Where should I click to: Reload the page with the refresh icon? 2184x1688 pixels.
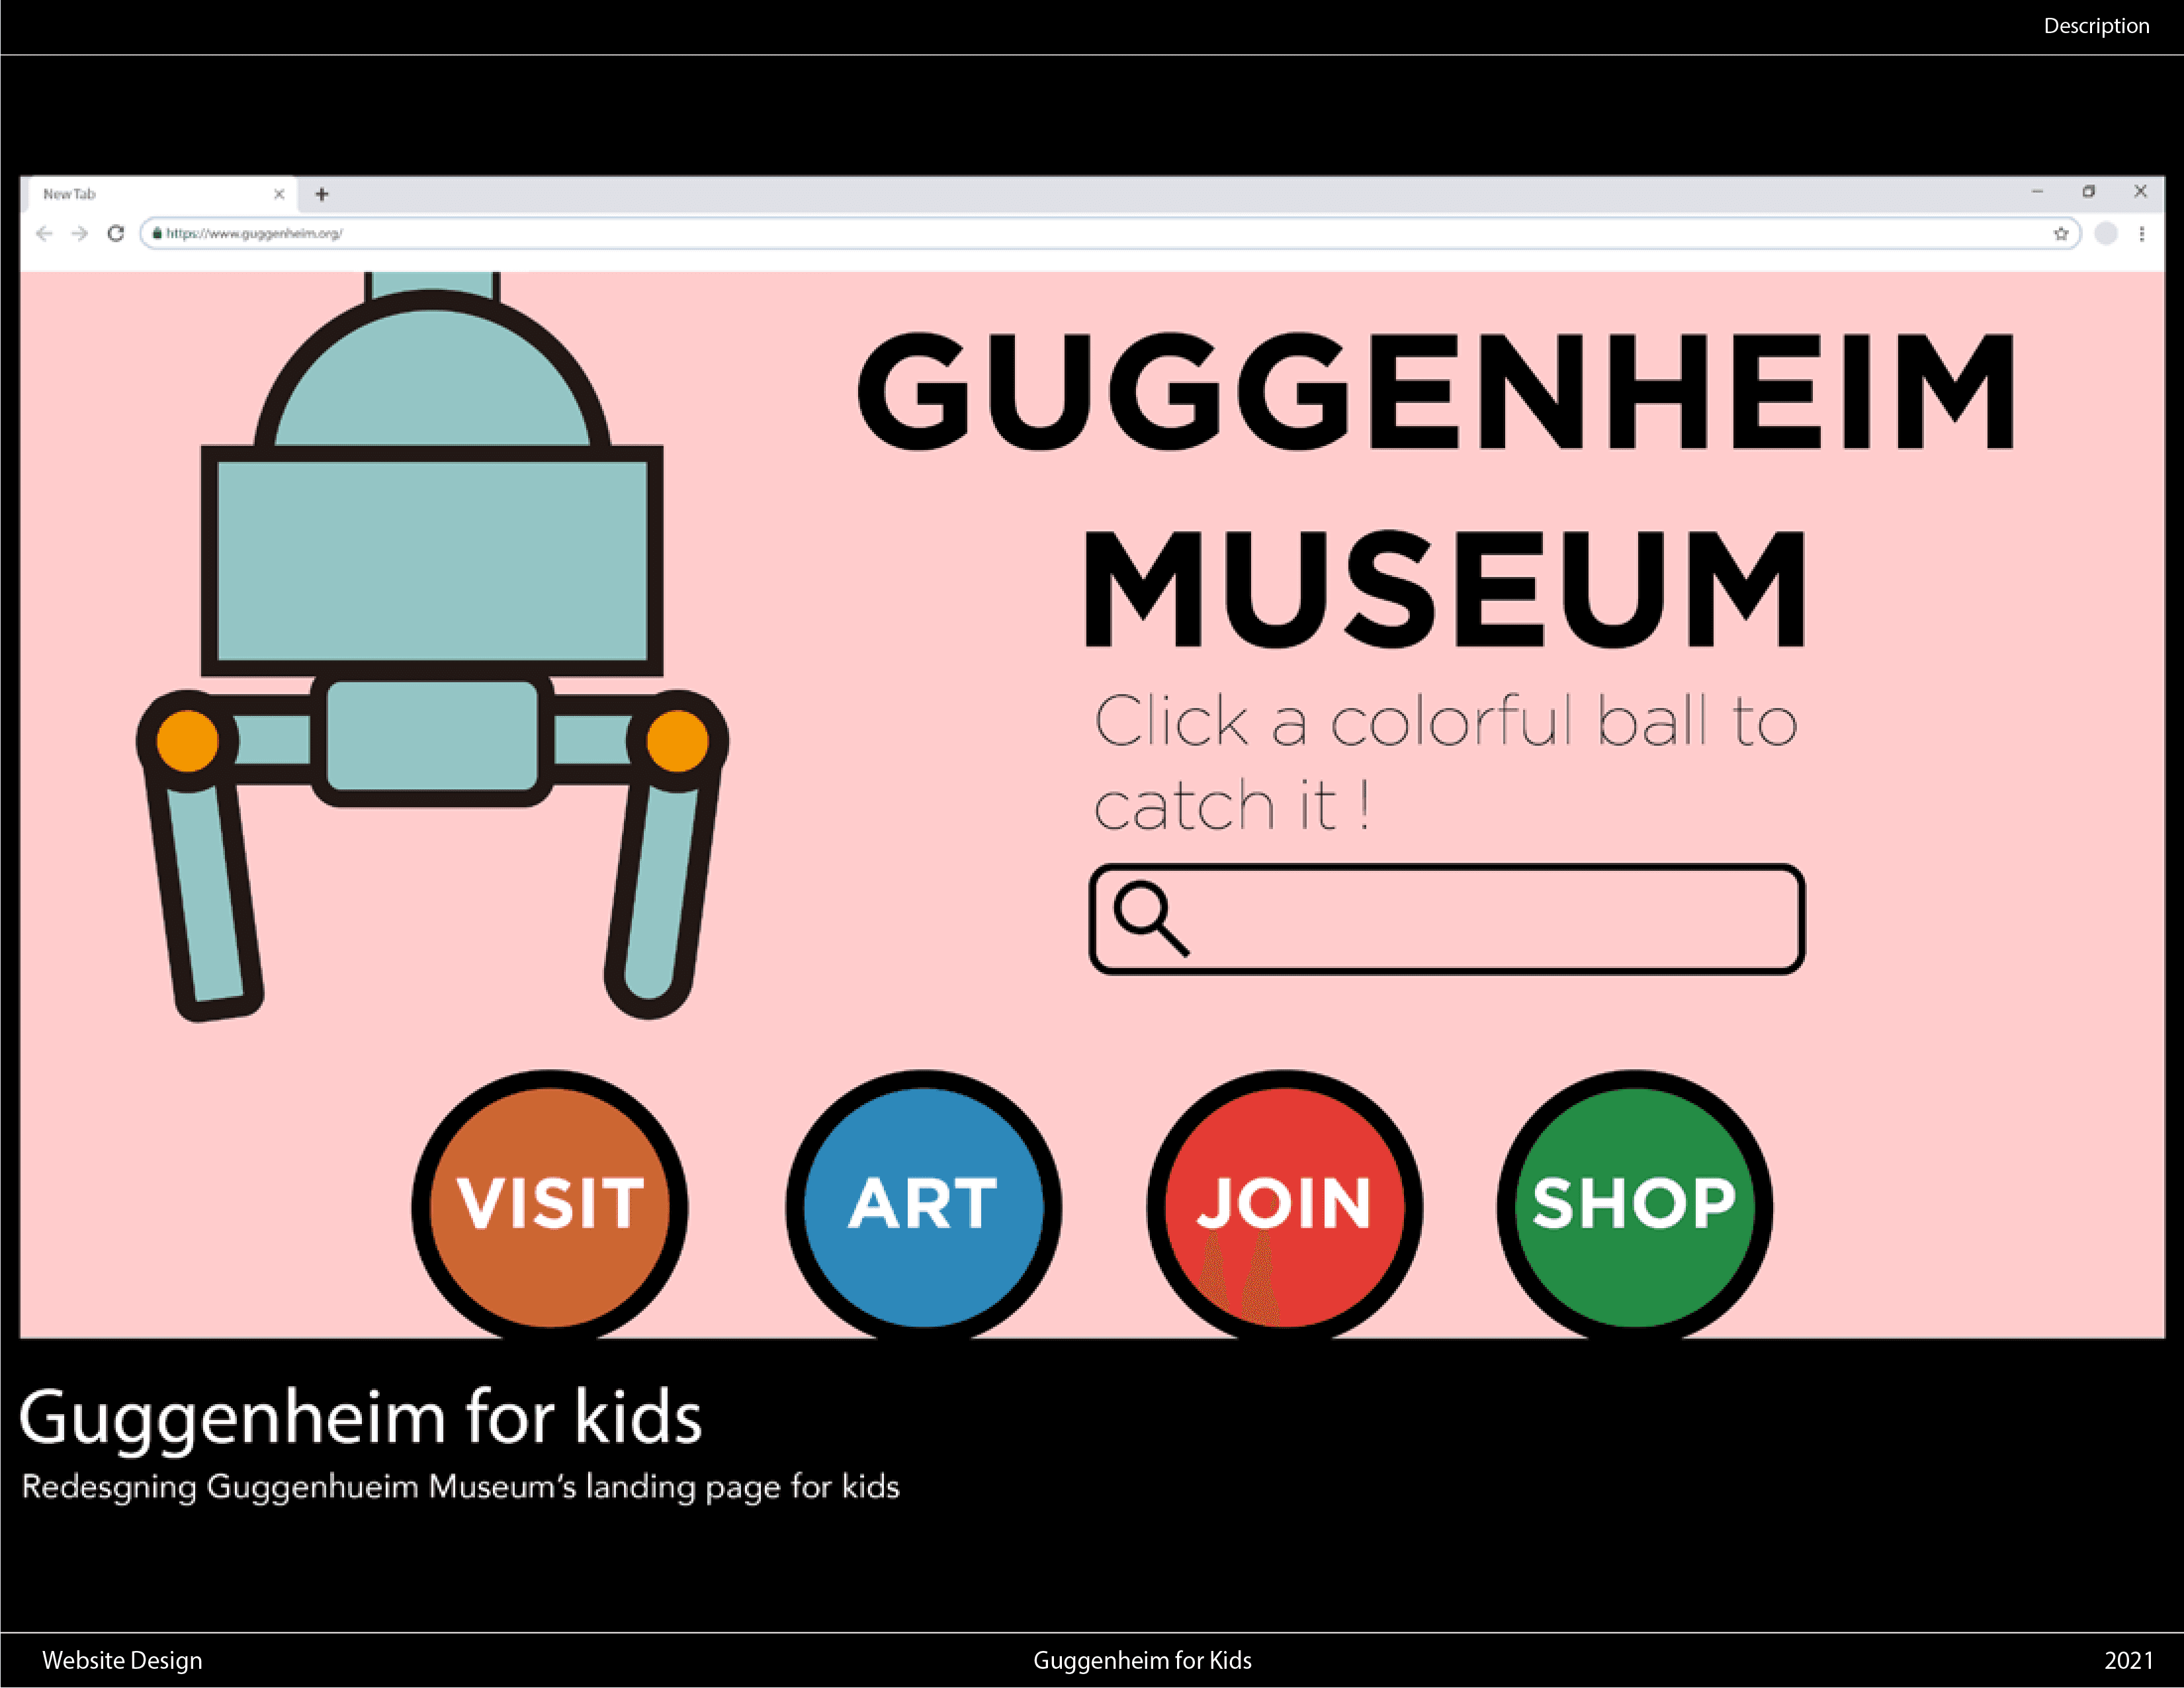pyautogui.click(x=116, y=233)
